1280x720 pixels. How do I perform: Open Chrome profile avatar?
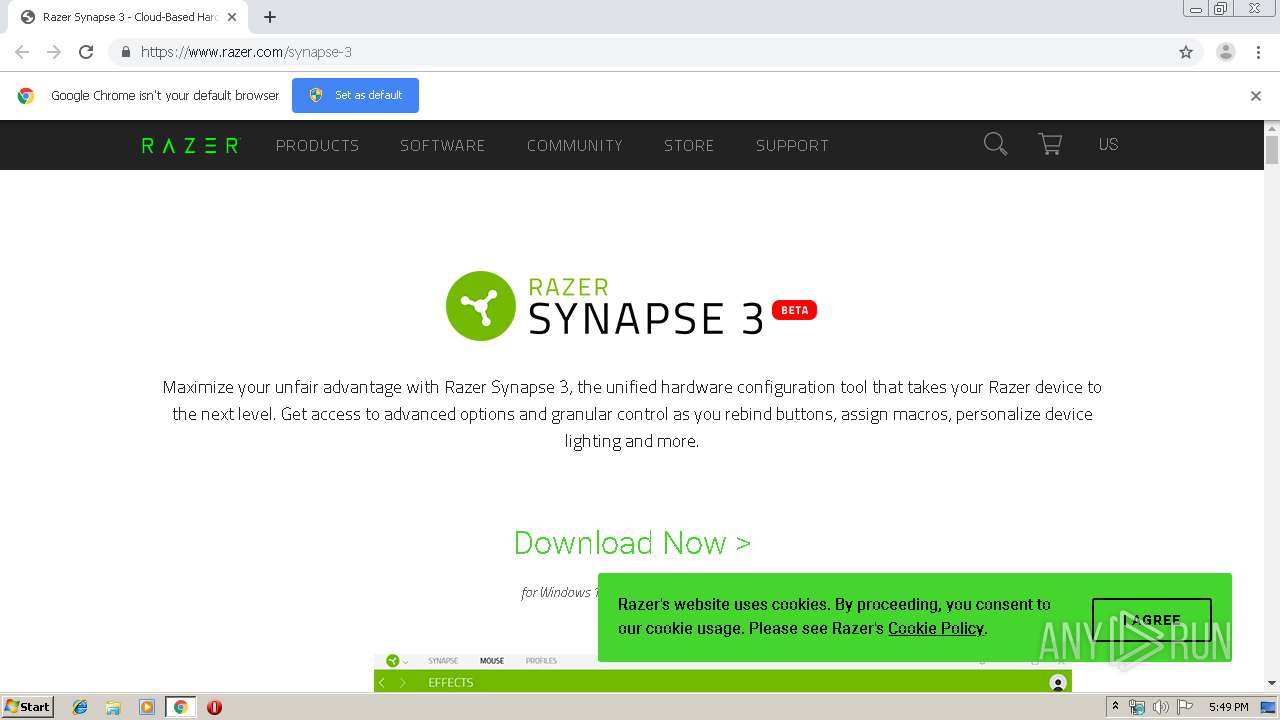point(1226,52)
